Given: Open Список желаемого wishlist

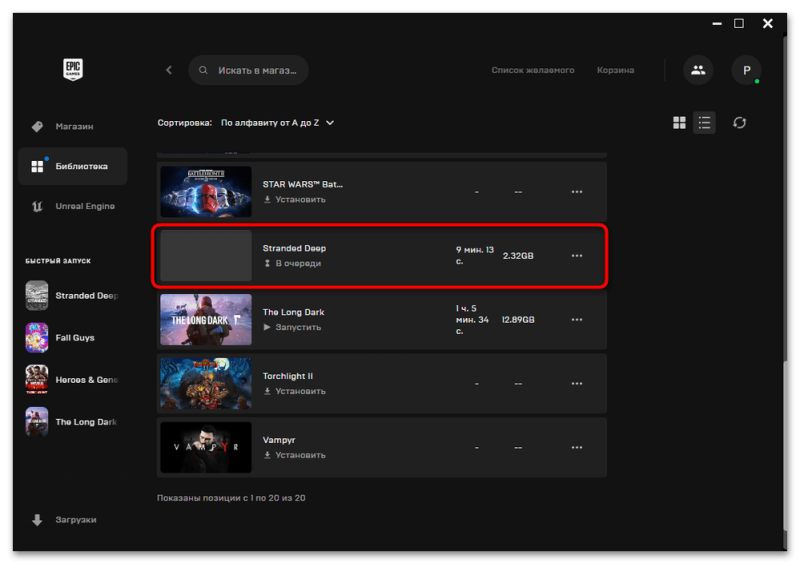Looking at the screenshot, I should 533,70.
